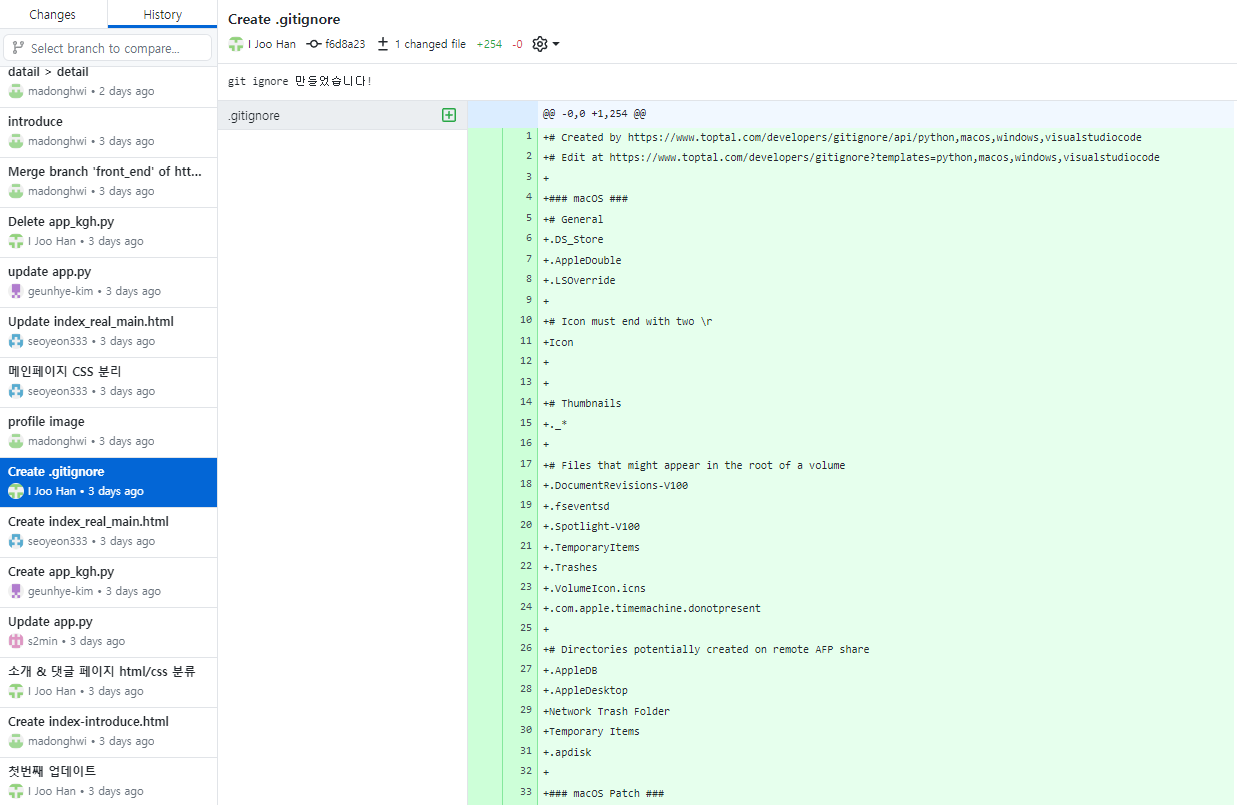Click geunhye-kim avatar on 'Create app_kgh.py'

15,591
